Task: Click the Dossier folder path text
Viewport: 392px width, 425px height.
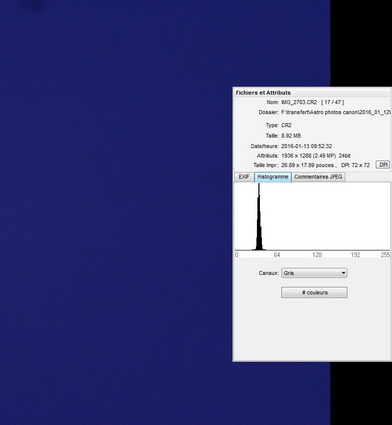Action: [x=336, y=112]
